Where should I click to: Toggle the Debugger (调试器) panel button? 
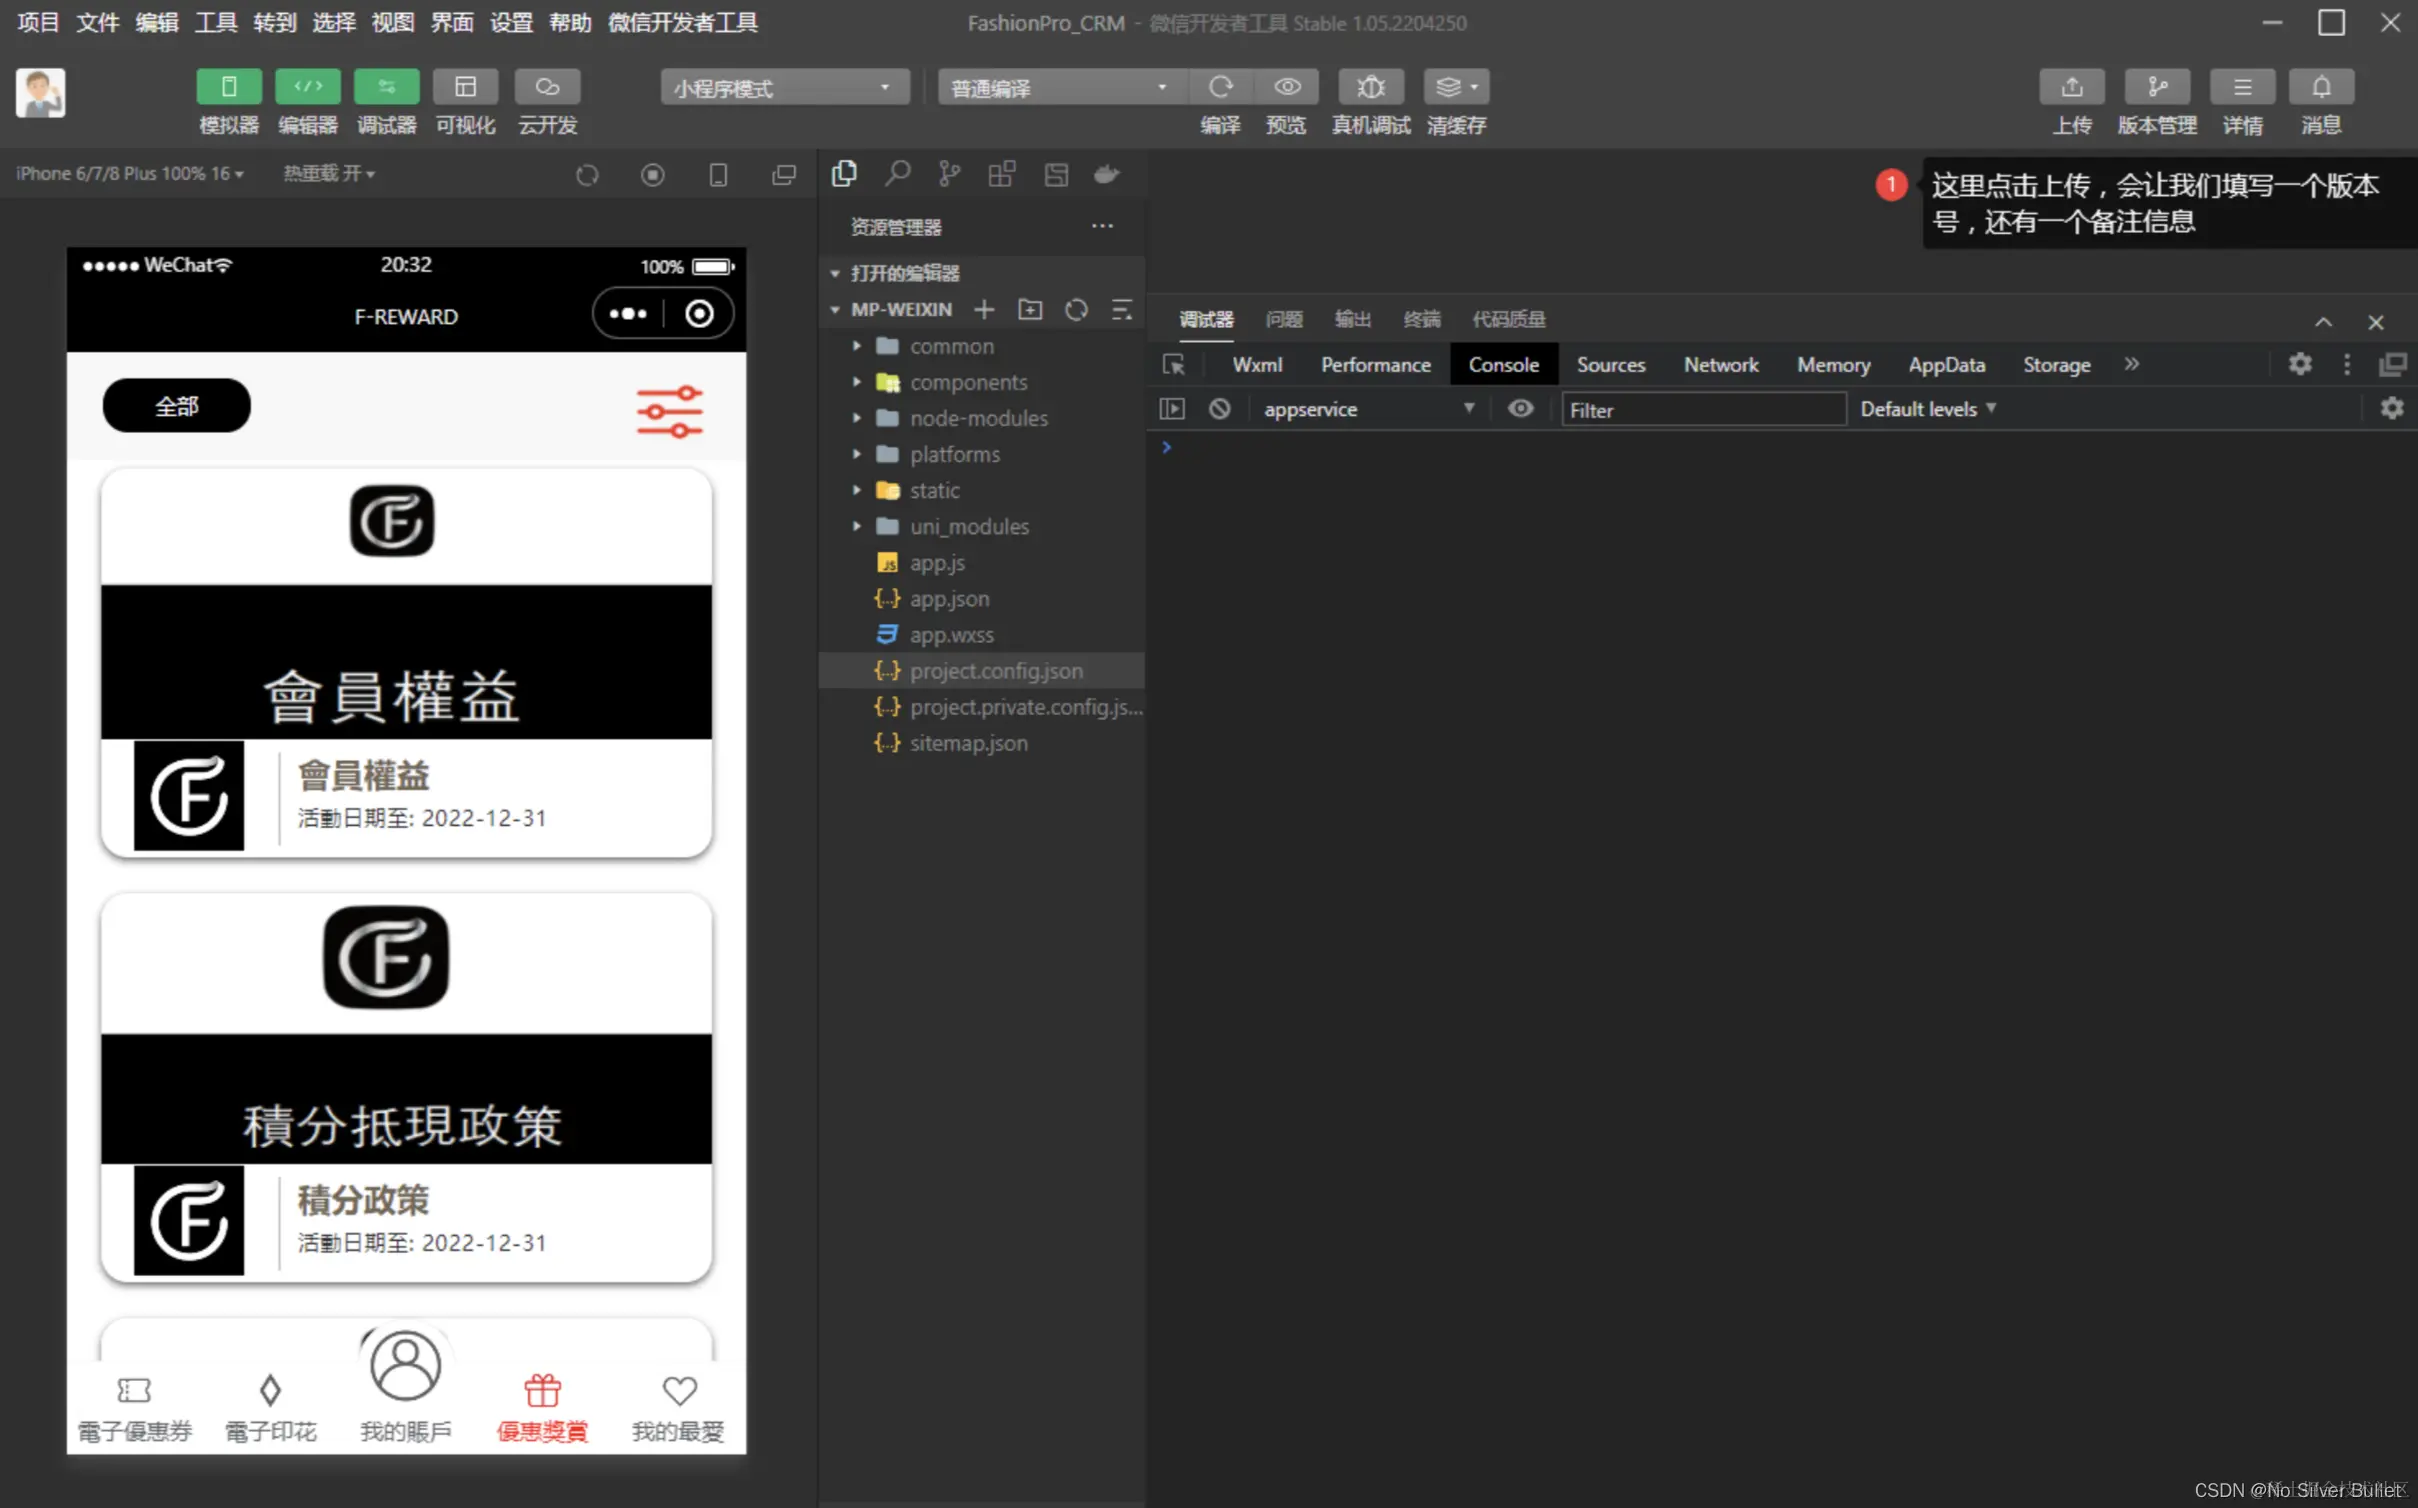pyautogui.click(x=386, y=87)
